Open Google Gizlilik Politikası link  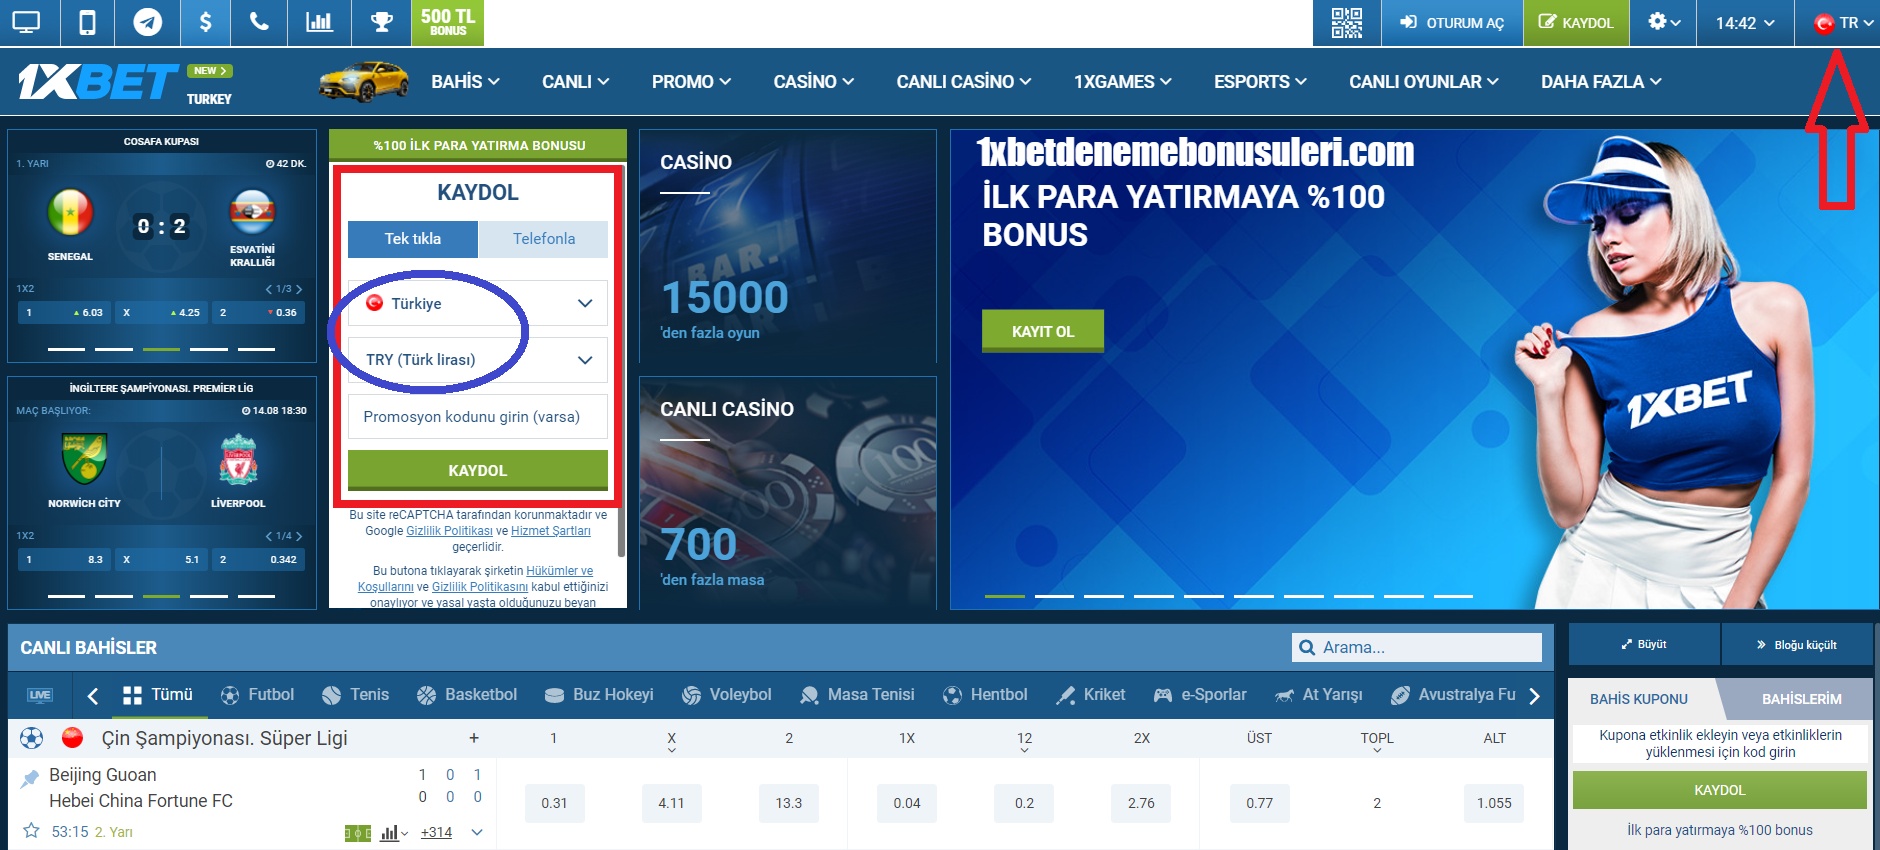449,531
